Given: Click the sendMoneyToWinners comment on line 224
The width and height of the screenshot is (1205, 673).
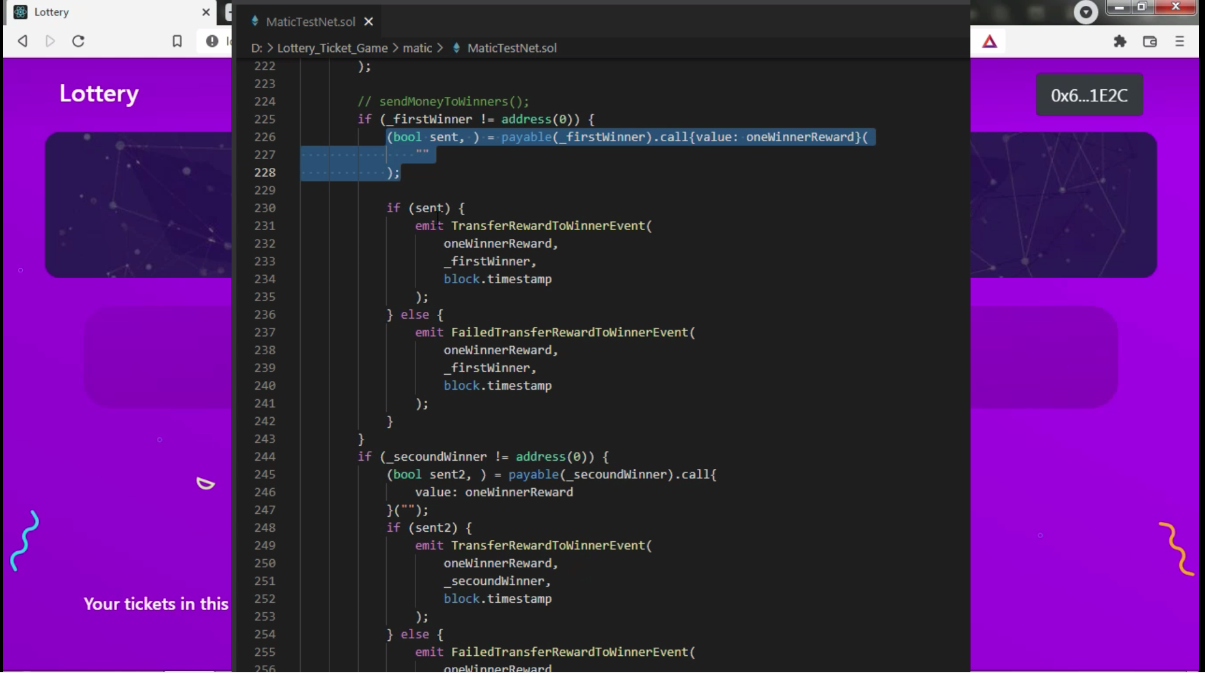Looking at the screenshot, I should [443, 101].
